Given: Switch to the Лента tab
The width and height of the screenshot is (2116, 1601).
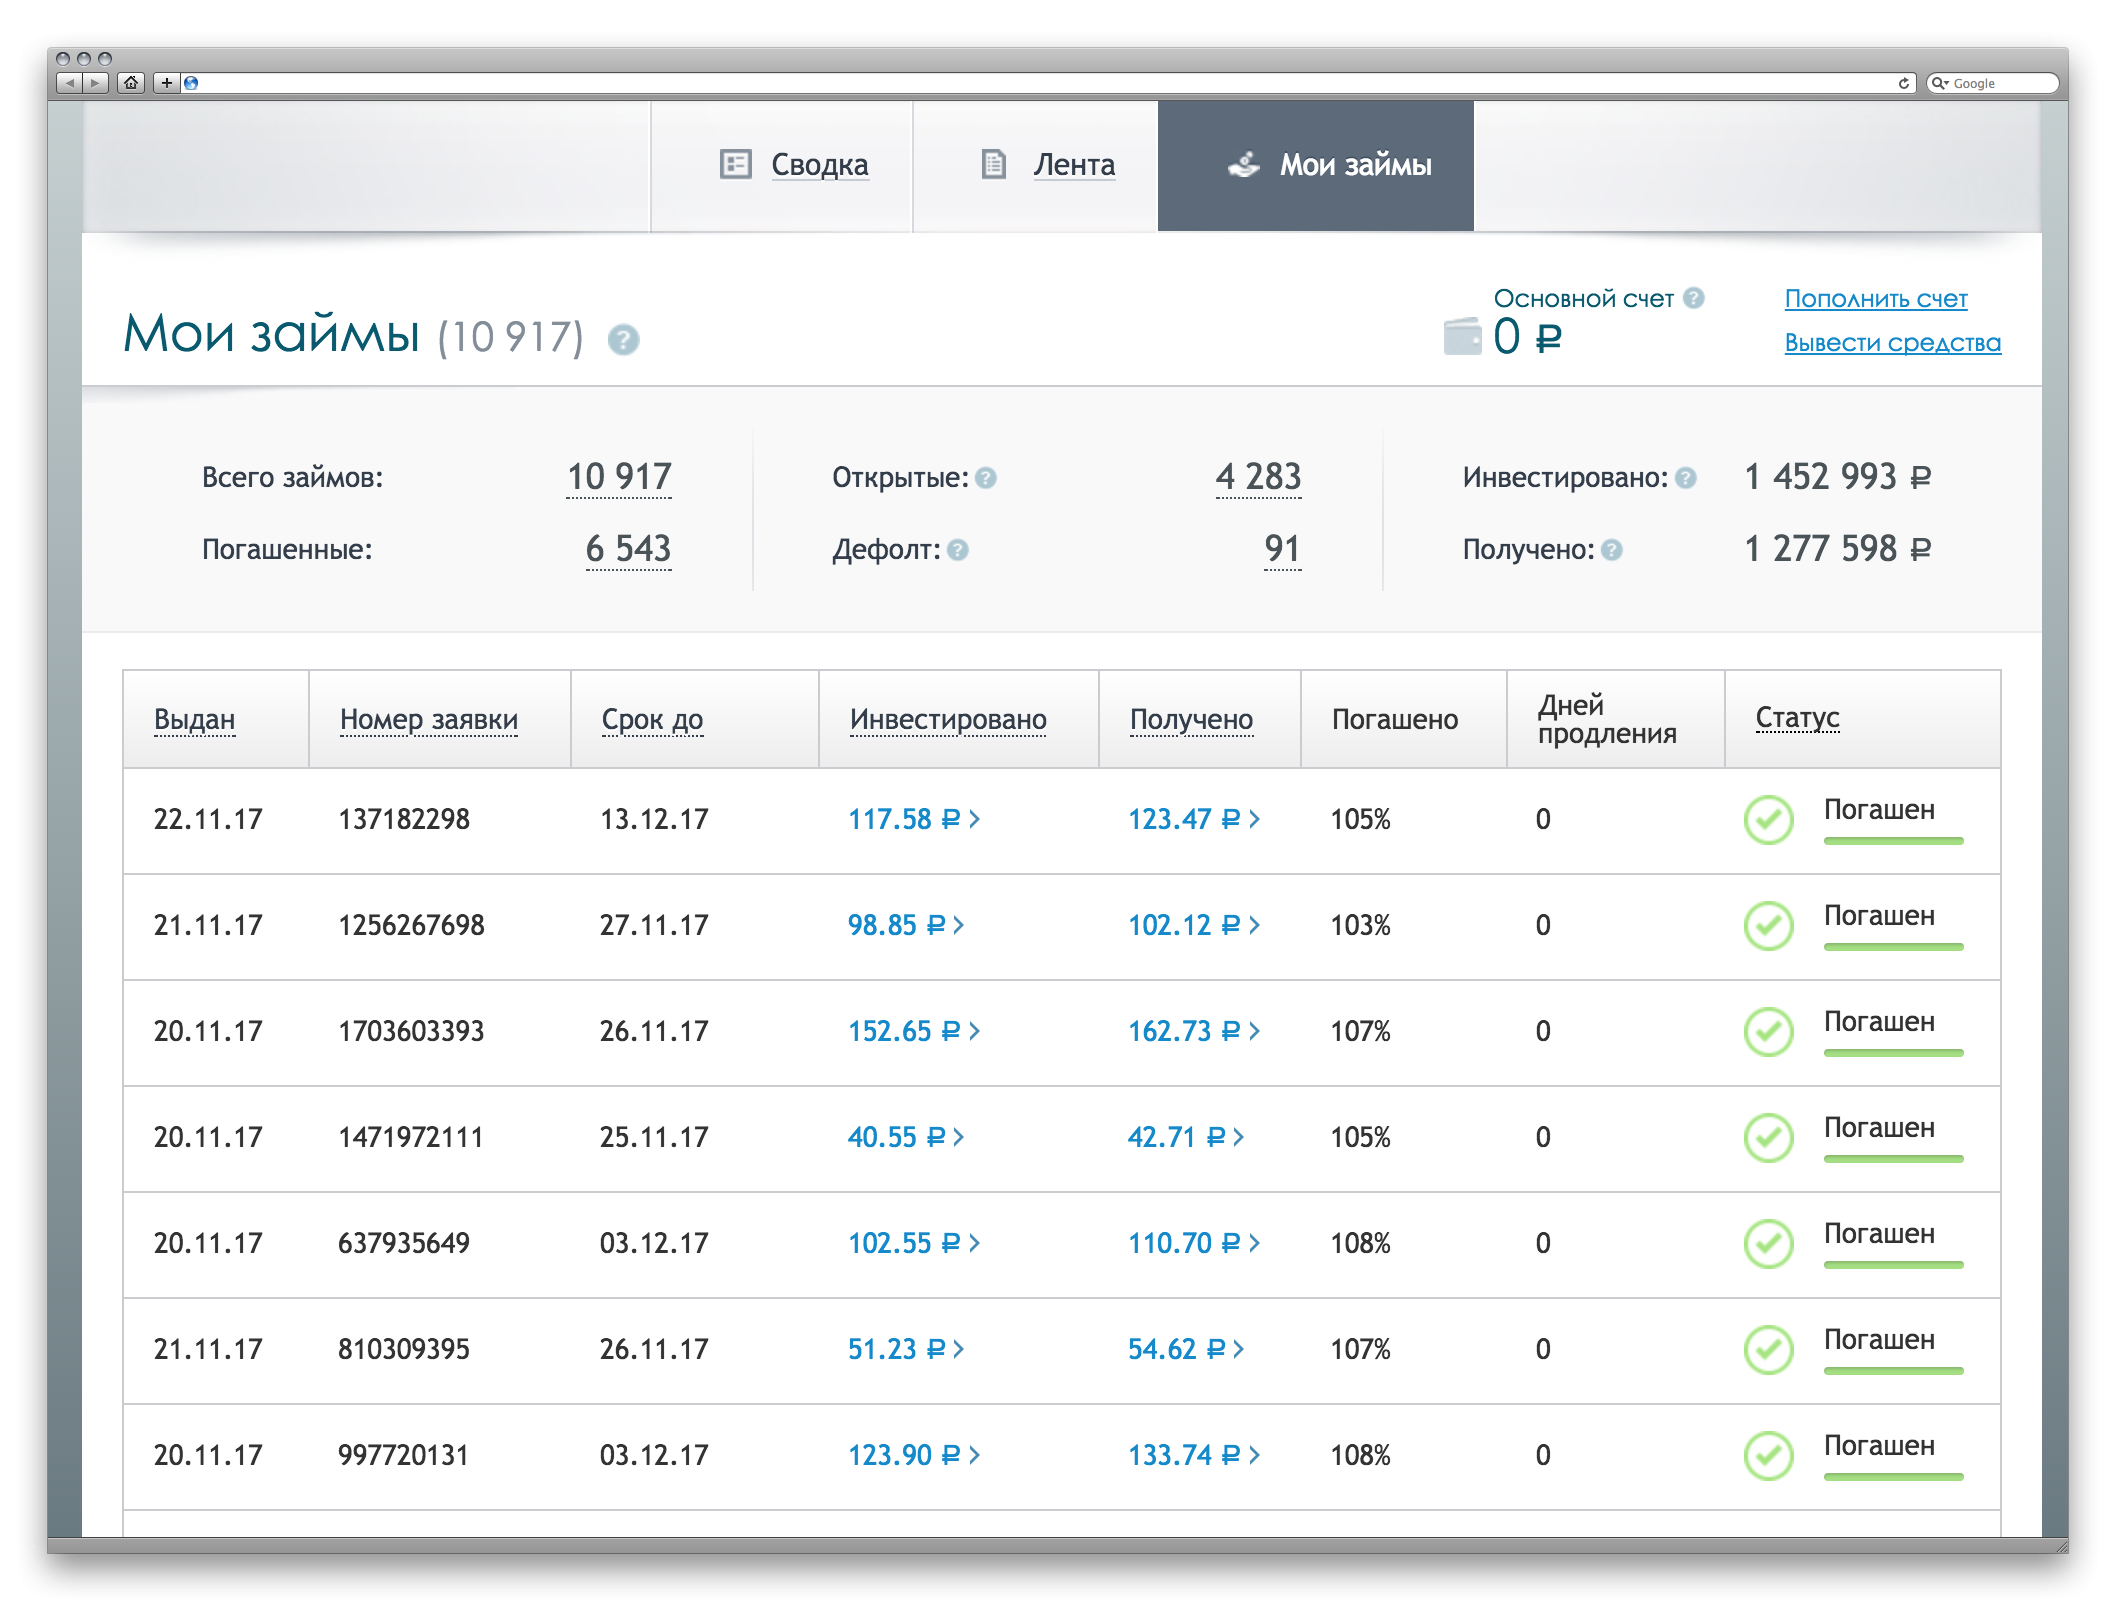Looking at the screenshot, I should pyautogui.click(x=1035, y=165).
